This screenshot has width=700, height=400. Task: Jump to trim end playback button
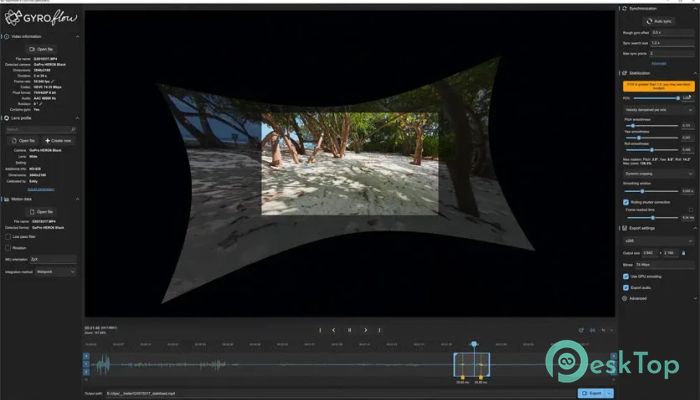pyautogui.click(x=379, y=330)
